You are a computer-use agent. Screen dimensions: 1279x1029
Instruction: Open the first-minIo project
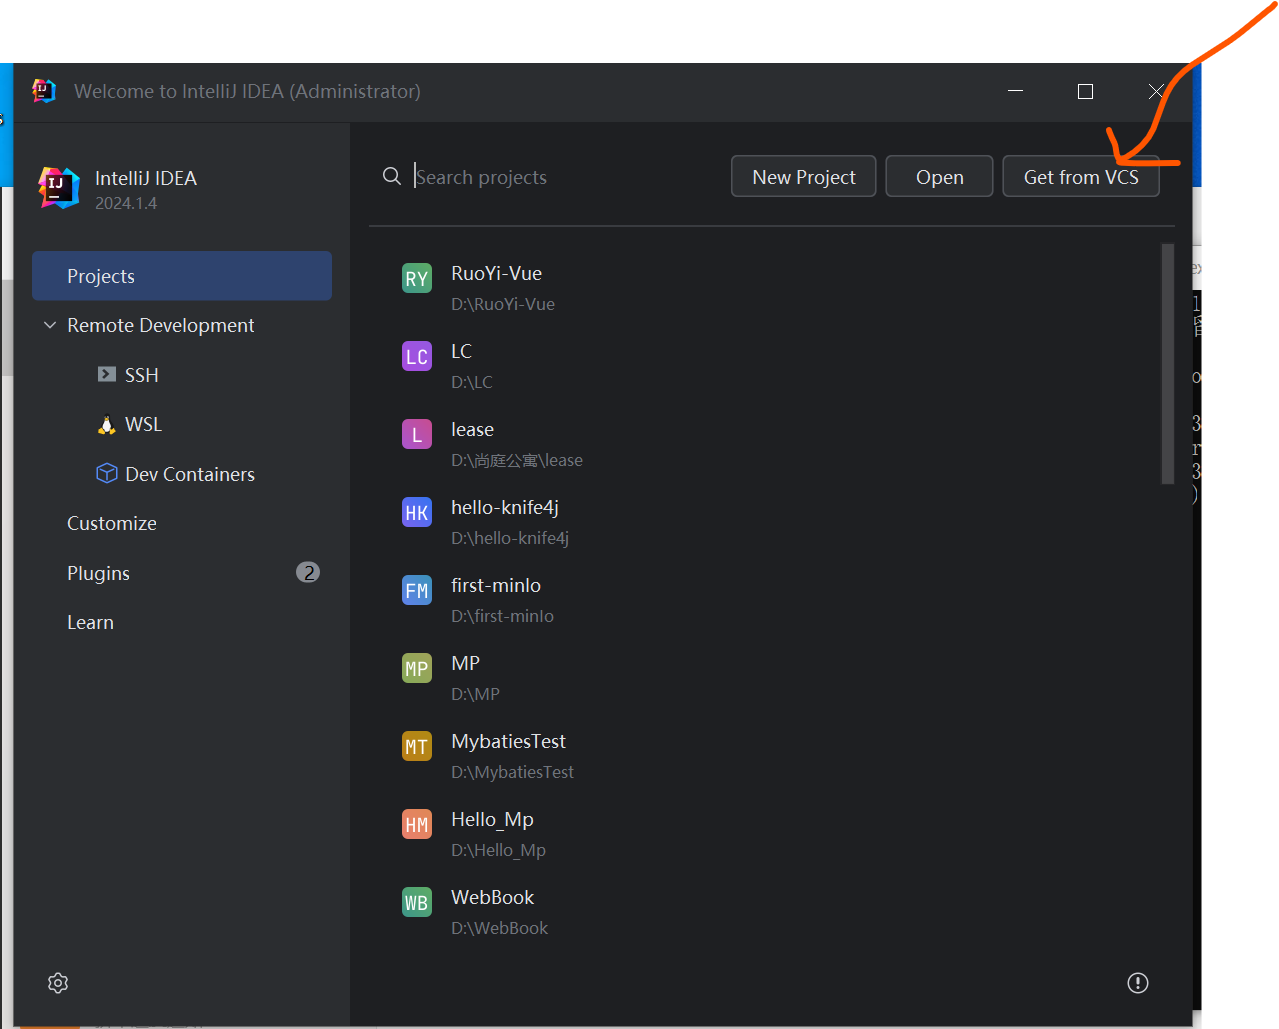click(x=496, y=585)
